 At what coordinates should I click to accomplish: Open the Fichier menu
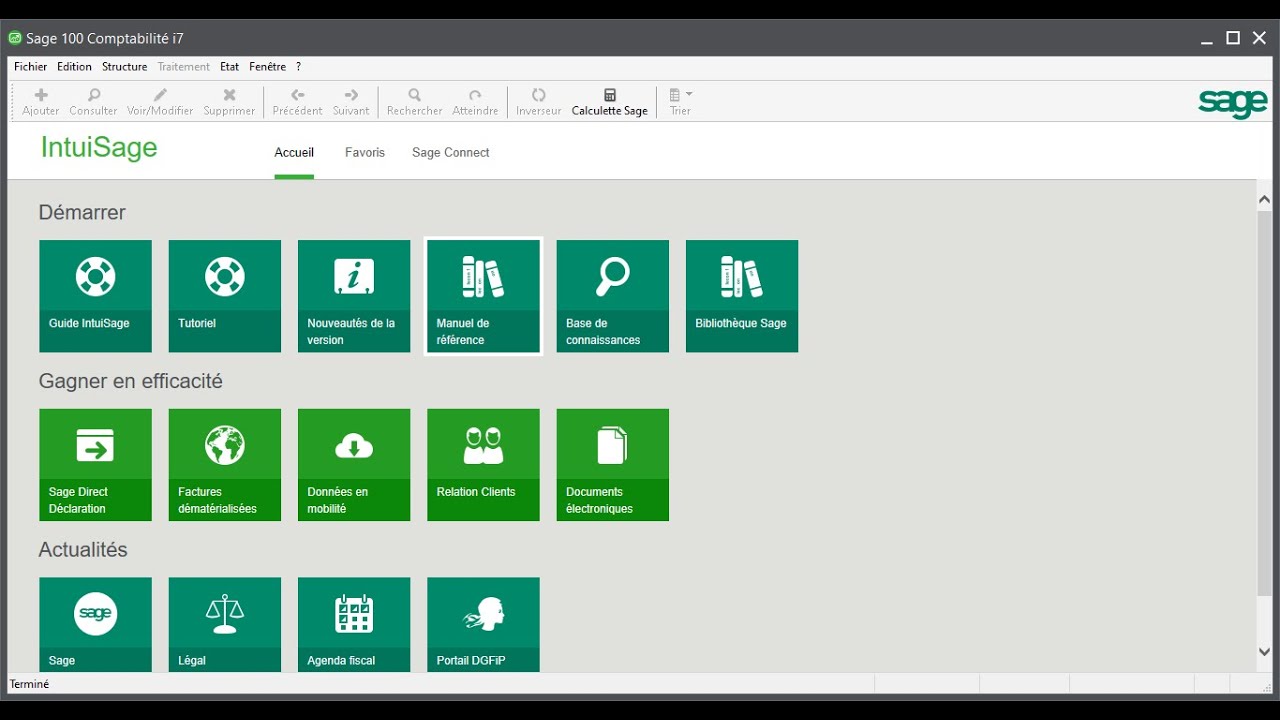(30, 67)
